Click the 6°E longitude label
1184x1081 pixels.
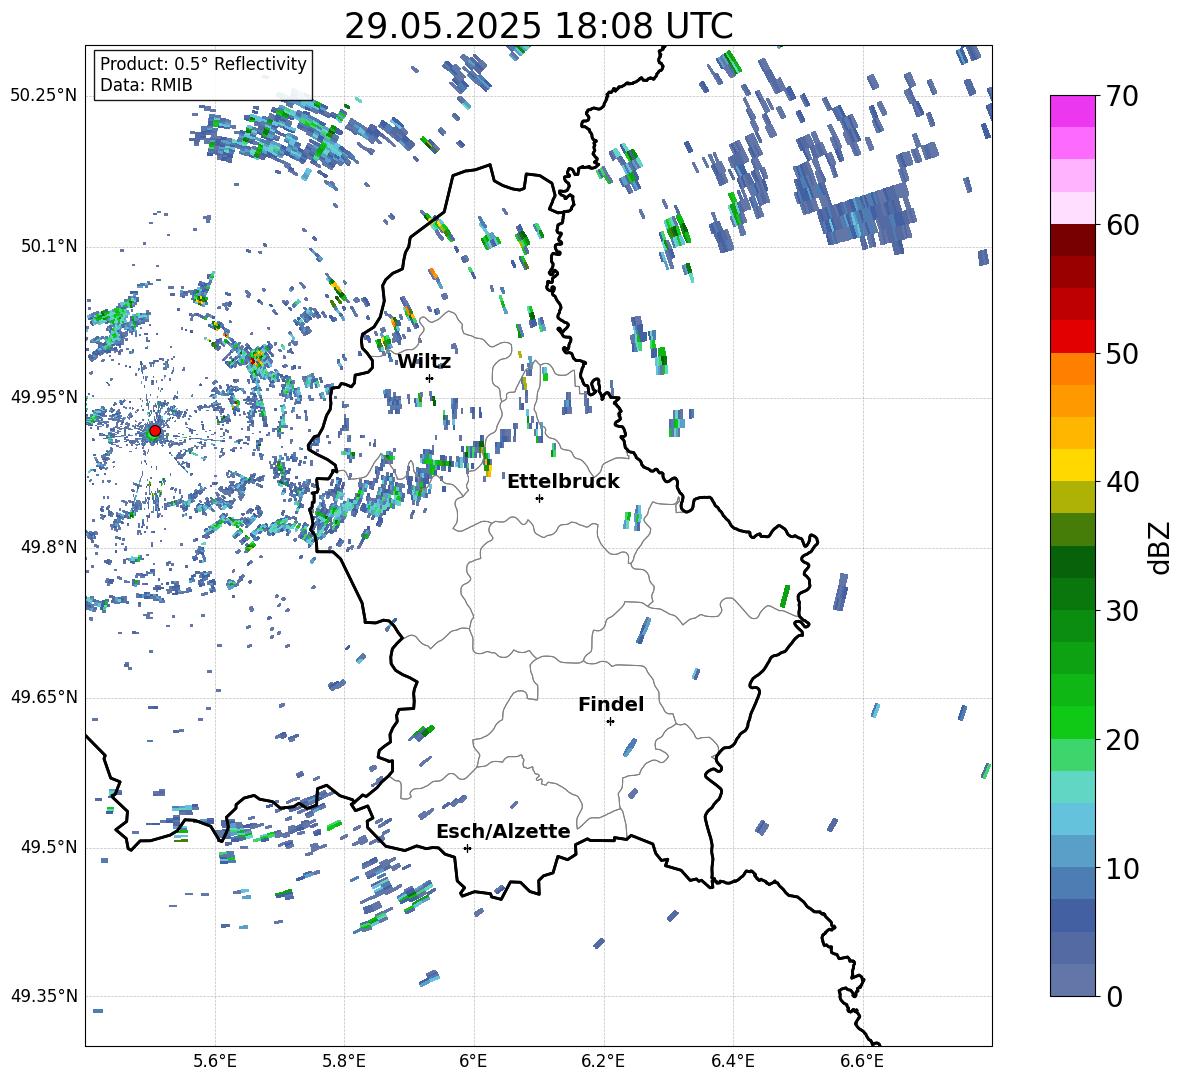[x=473, y=1061]
